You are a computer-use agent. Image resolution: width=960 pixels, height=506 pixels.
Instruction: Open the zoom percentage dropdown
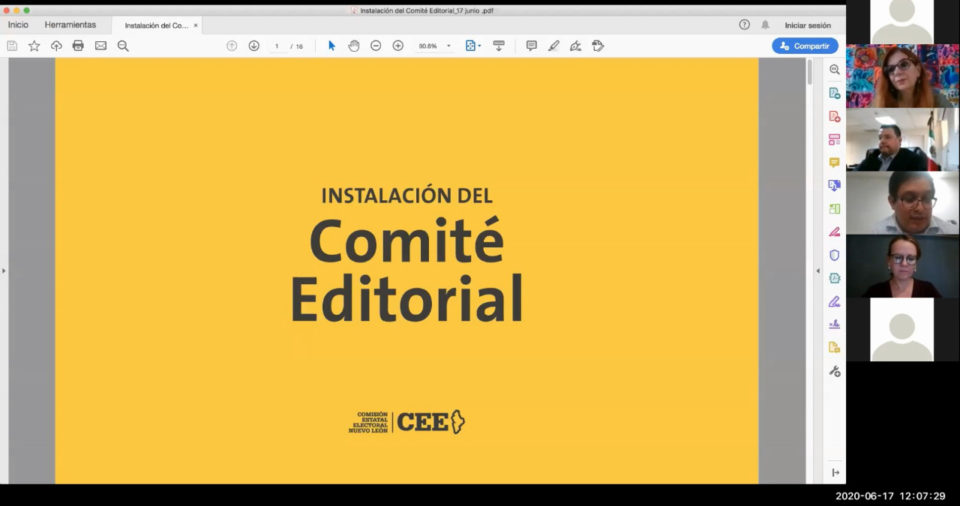(x=449, y=46)
